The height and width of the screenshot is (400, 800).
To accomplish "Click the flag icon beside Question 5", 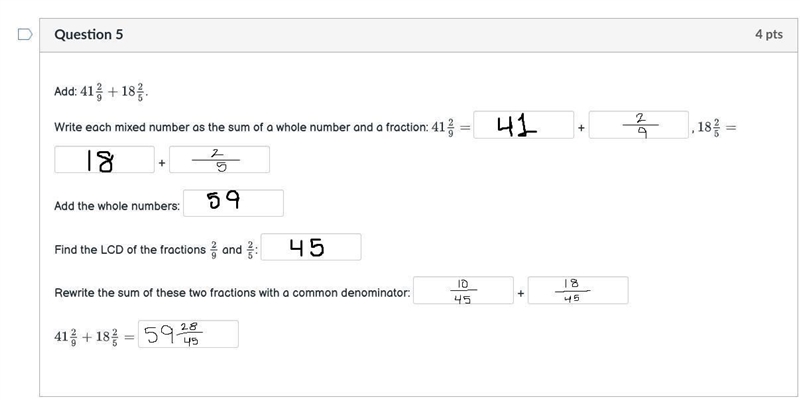I will (25, 34).
